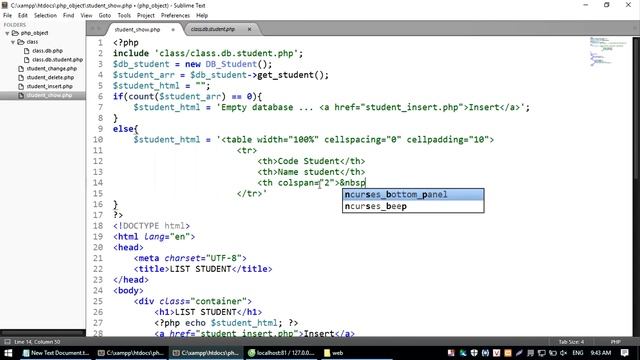This screenshot has width=640, height=360.
Task: Open the Preferences menu
Action: coord(176,16)
